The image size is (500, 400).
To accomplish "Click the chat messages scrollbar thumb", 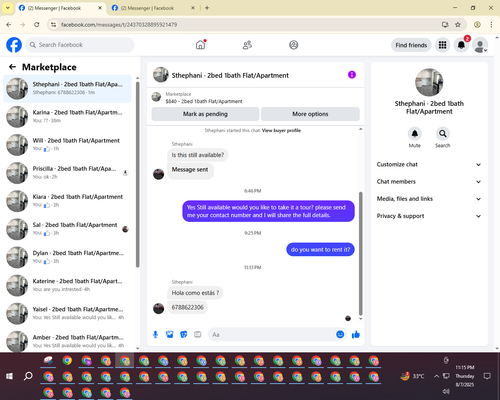I will point(360,253).
